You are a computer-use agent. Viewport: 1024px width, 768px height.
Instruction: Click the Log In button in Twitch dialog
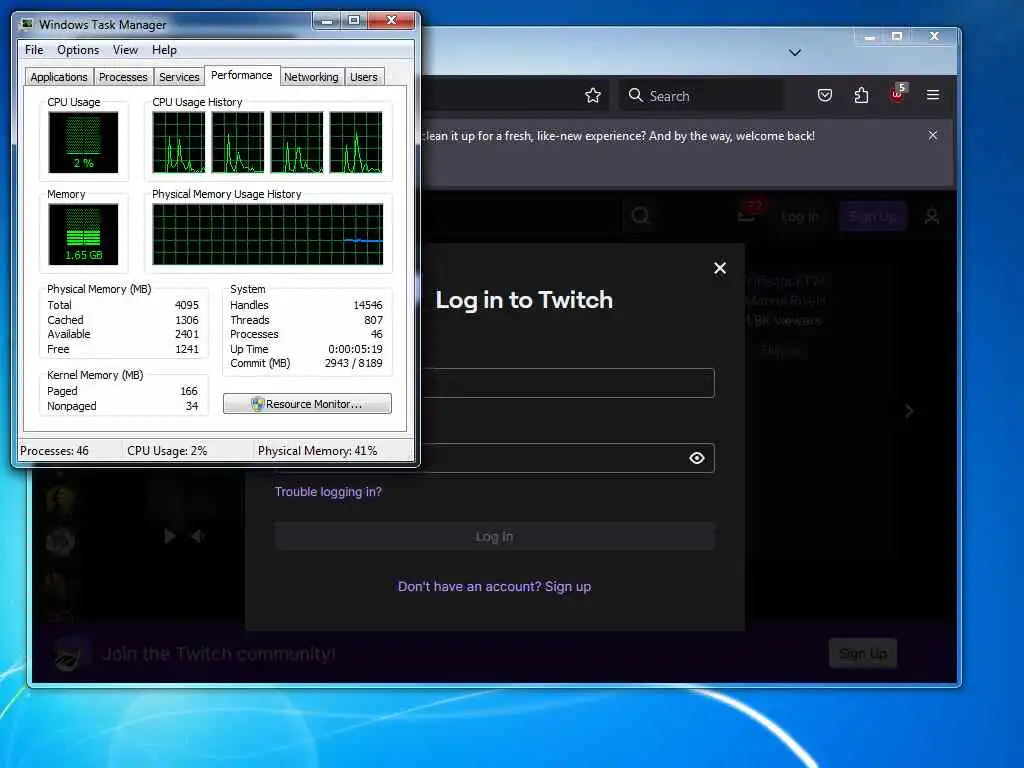(x=494, y=536)
